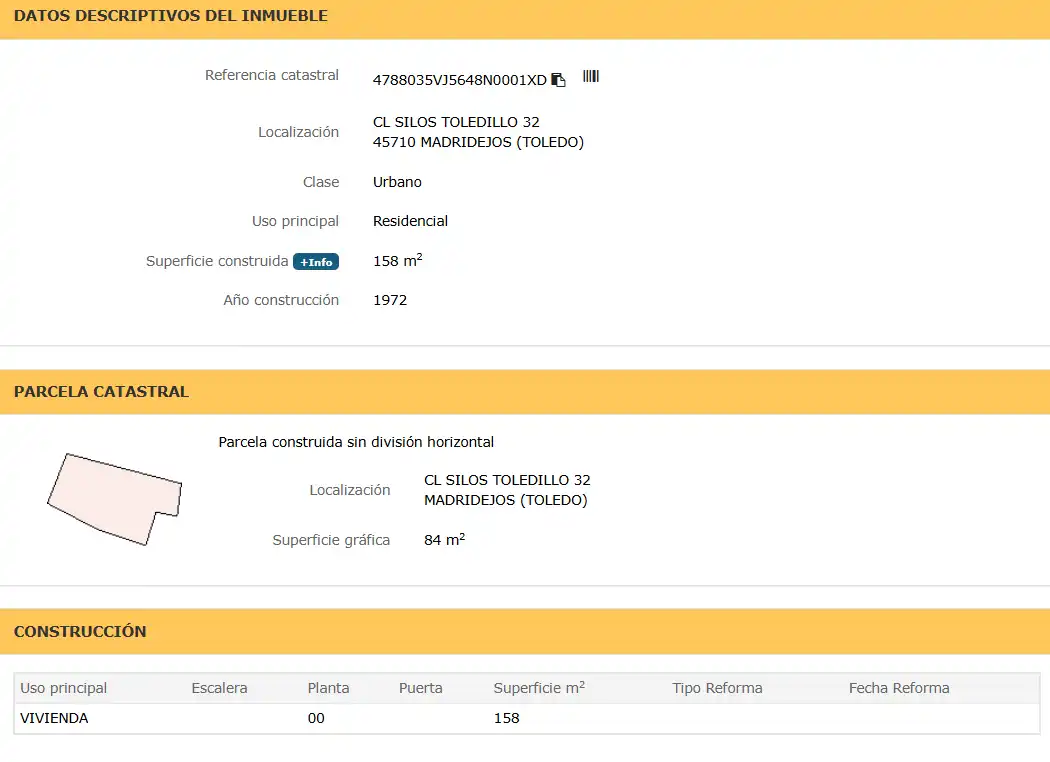Select the property address CL SILOS TOLEDILLO 32
This screenshot has width=1050, height=762.
pyautogui.click(x=456, y=122)
